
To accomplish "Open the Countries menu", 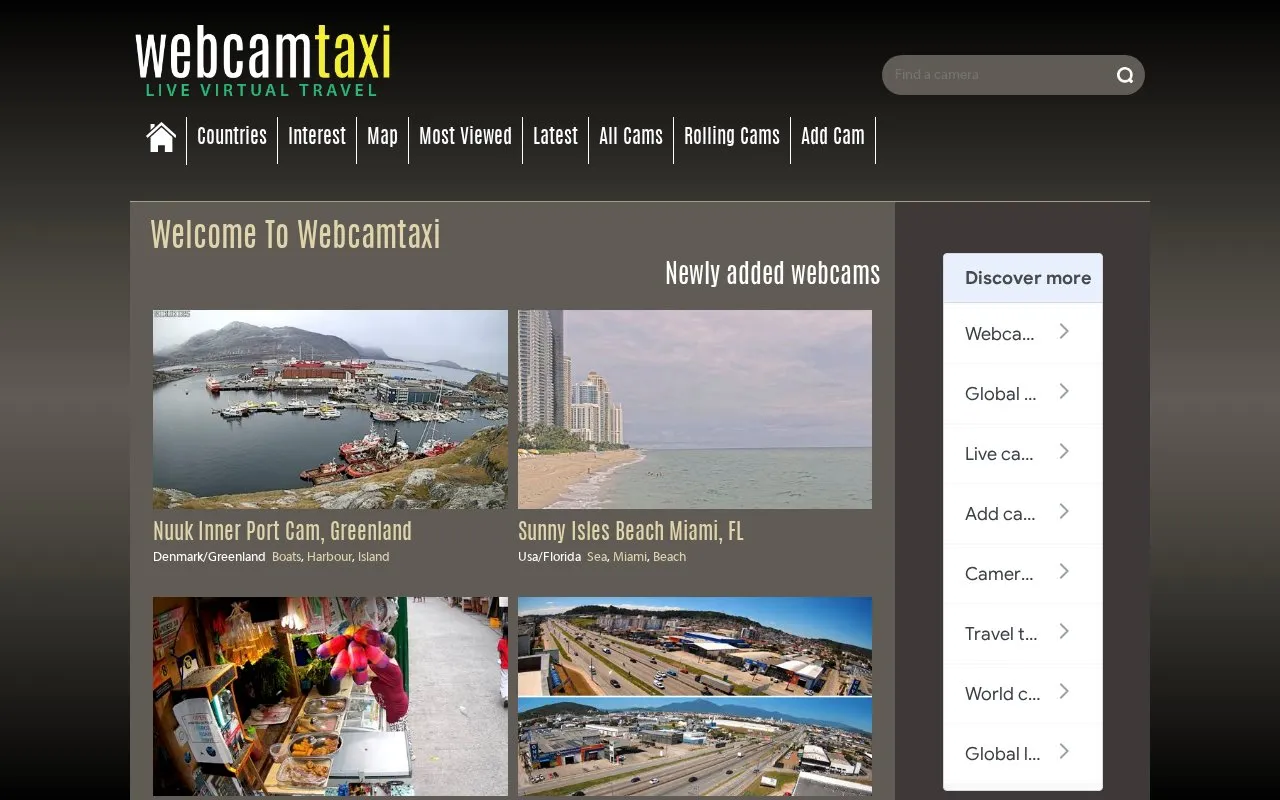I will pyautogui.click(x=232, y=136).
